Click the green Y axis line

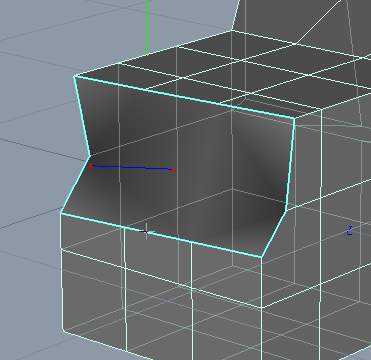[x=147, y=27]
